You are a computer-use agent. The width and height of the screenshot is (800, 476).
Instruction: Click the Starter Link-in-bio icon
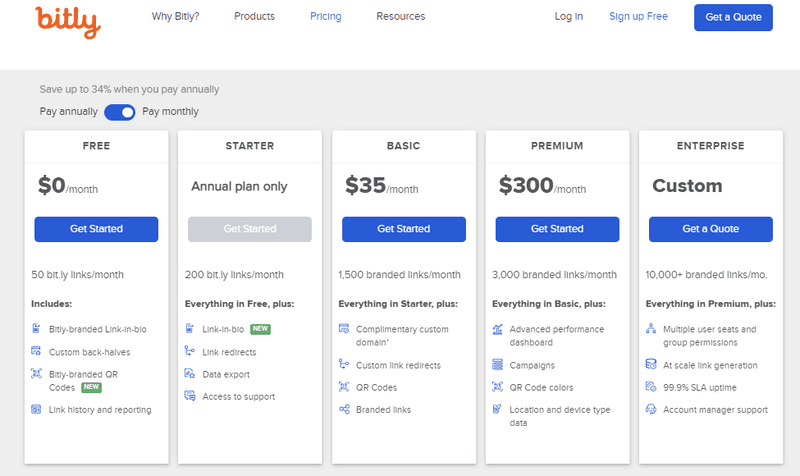tap(190, 329)
